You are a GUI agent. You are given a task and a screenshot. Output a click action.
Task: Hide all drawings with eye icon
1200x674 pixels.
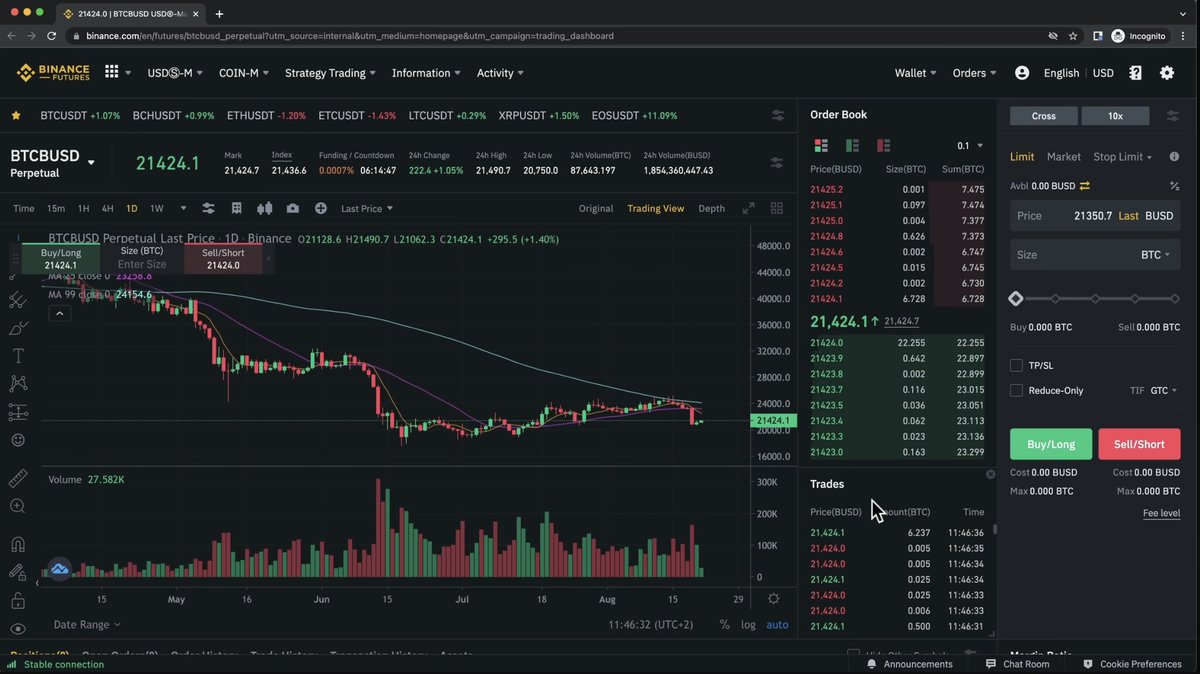17,629
